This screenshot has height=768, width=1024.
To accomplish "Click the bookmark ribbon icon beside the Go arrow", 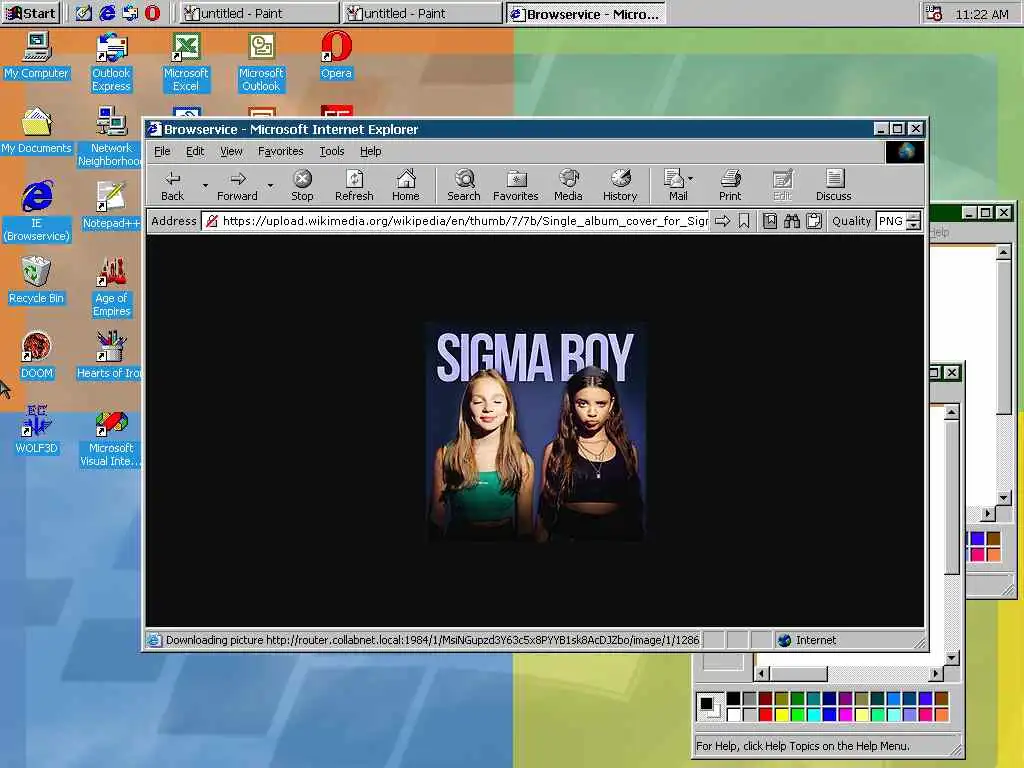I will (x=744, y=221).
